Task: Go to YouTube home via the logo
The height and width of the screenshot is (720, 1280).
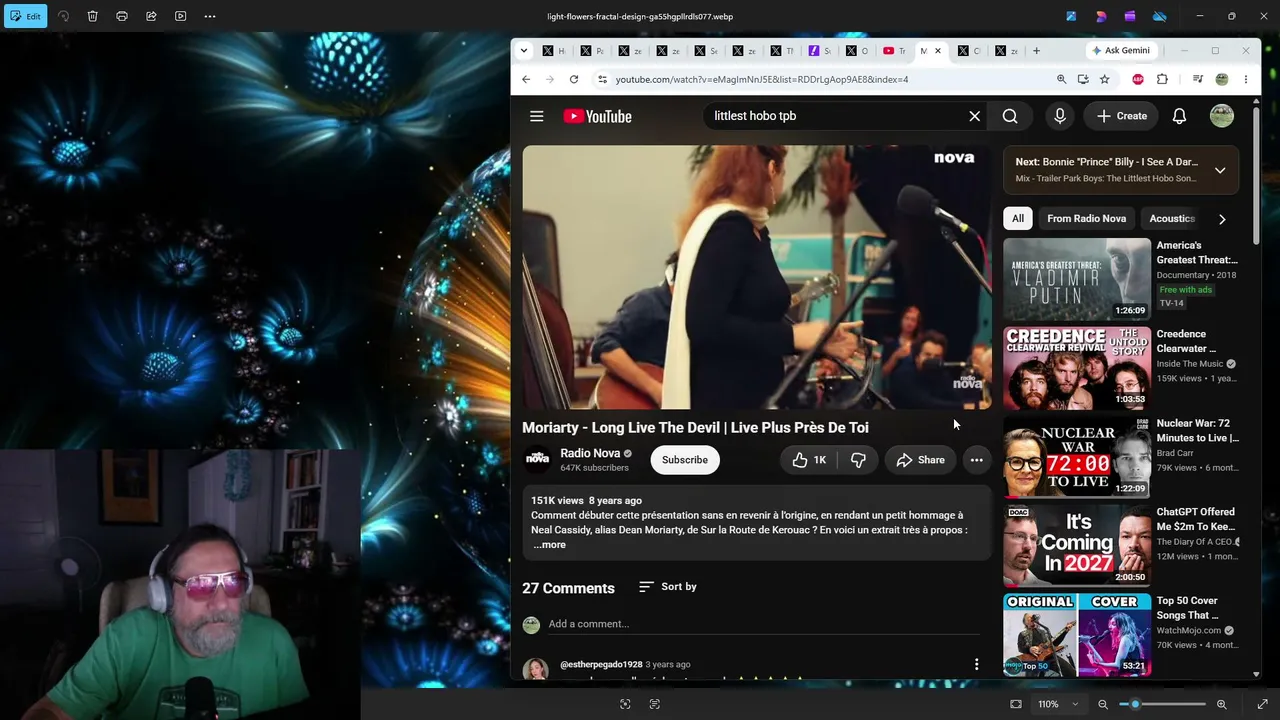Action: coord(597,116)
